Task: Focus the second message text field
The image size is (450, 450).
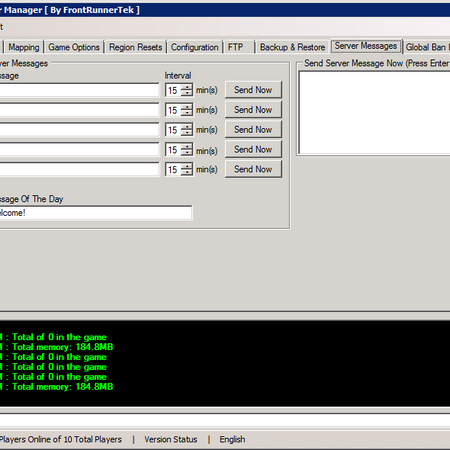Action: 79,110
